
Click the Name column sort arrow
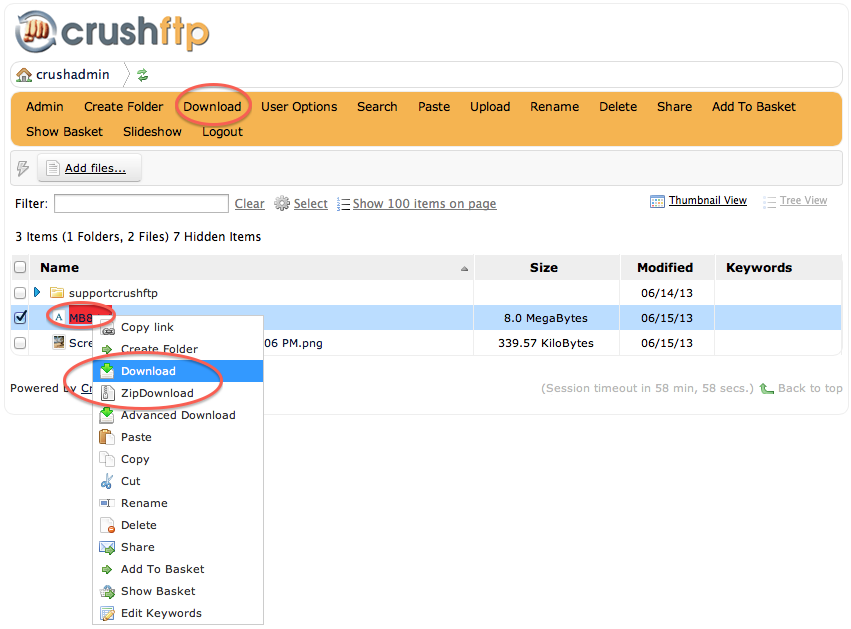point(464,269)
